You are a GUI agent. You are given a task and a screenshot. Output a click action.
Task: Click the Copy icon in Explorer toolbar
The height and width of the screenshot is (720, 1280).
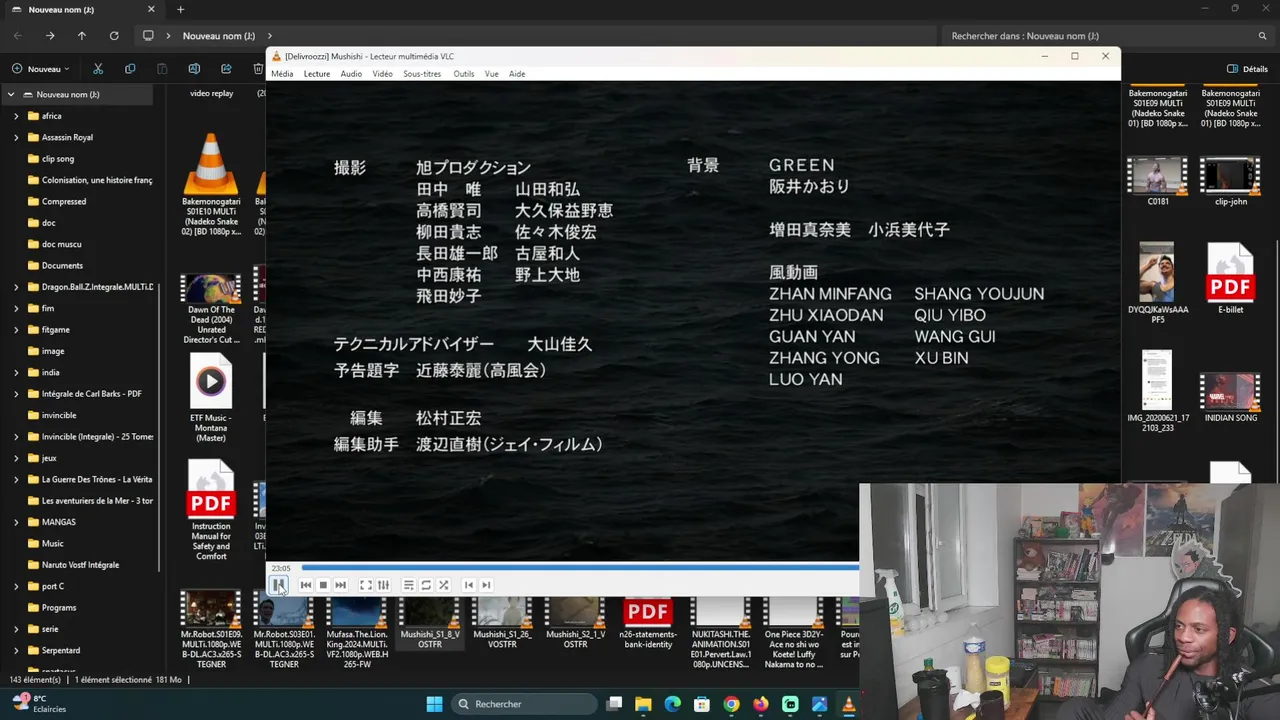click(x=130, y=69)
